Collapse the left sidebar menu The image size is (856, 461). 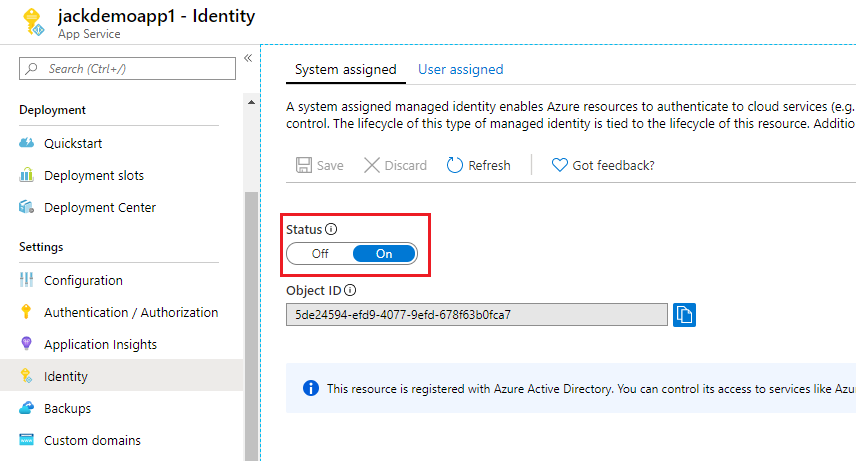coord(247,58)
